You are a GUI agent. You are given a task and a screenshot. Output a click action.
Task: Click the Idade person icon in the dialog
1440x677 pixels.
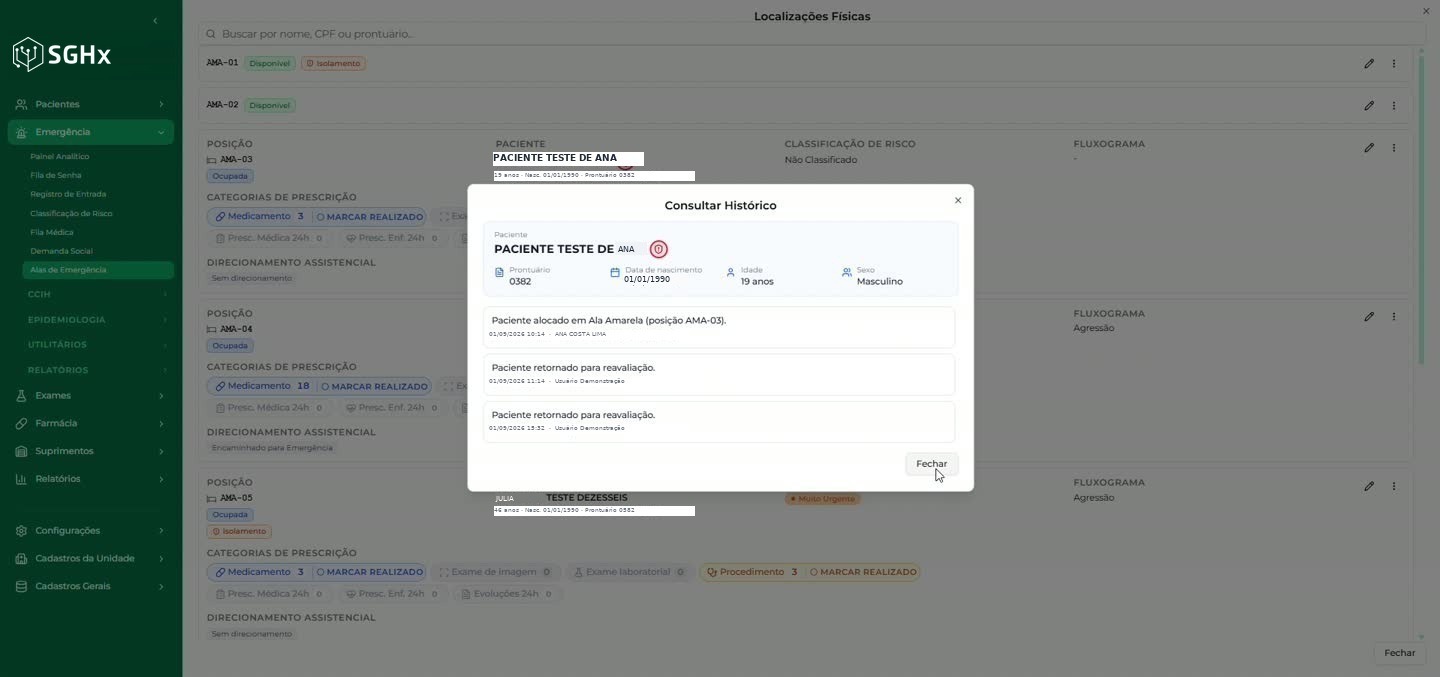click(x=731, y=272)
